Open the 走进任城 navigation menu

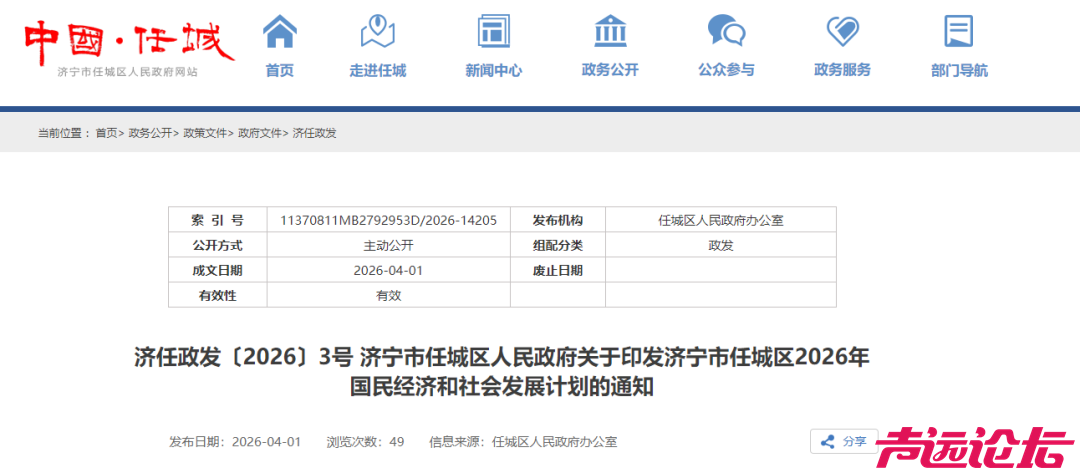(x=377, y=70)
